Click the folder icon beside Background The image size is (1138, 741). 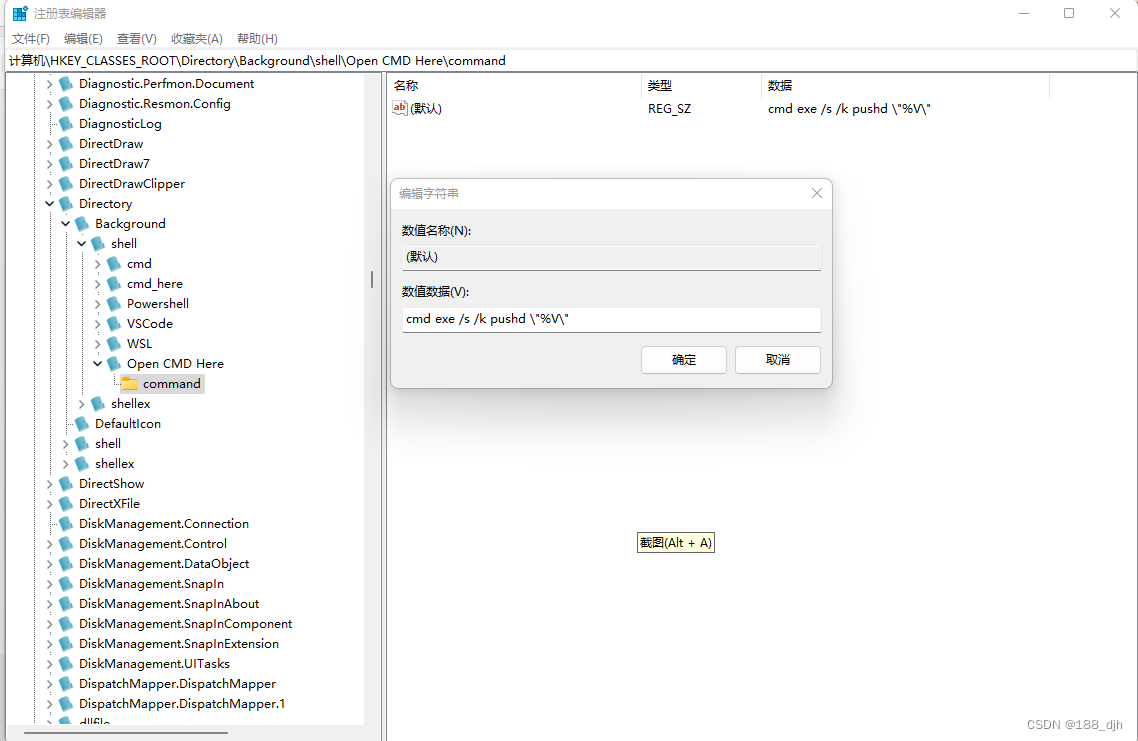pyautogui.click(x=82, y=224)
